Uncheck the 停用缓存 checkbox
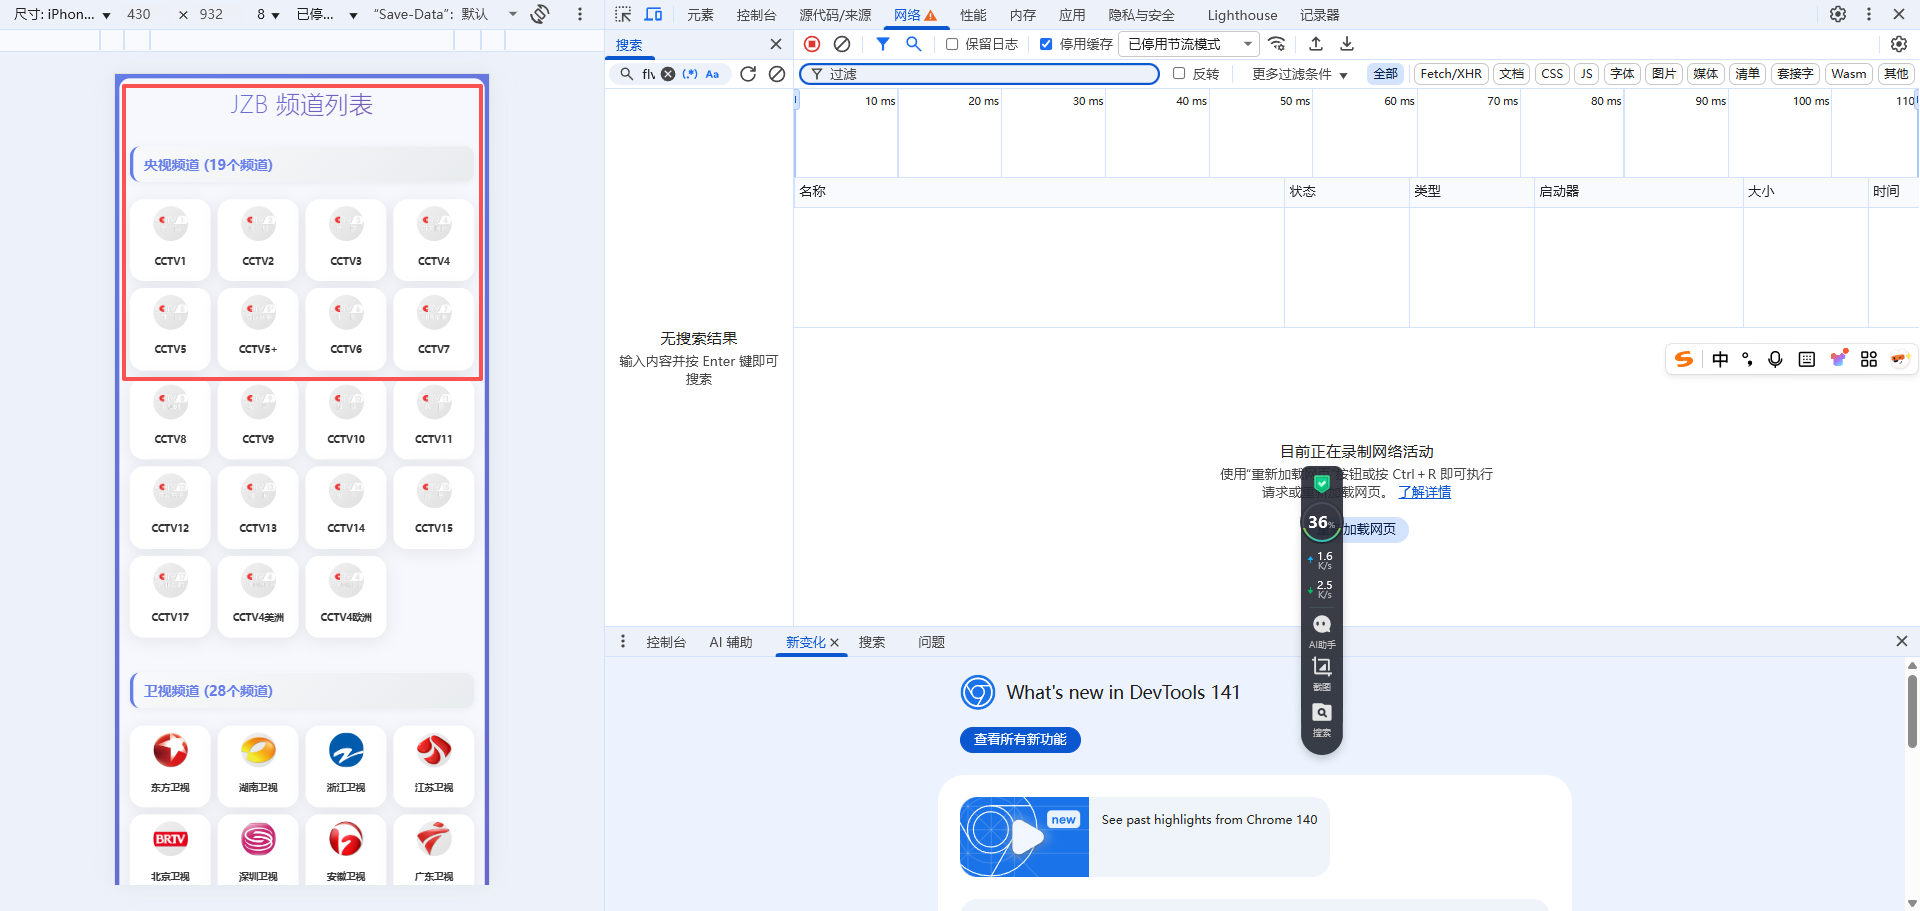Image resolution: width=1920 pixels, height=911 pixels. click(x=1046, y=44)
